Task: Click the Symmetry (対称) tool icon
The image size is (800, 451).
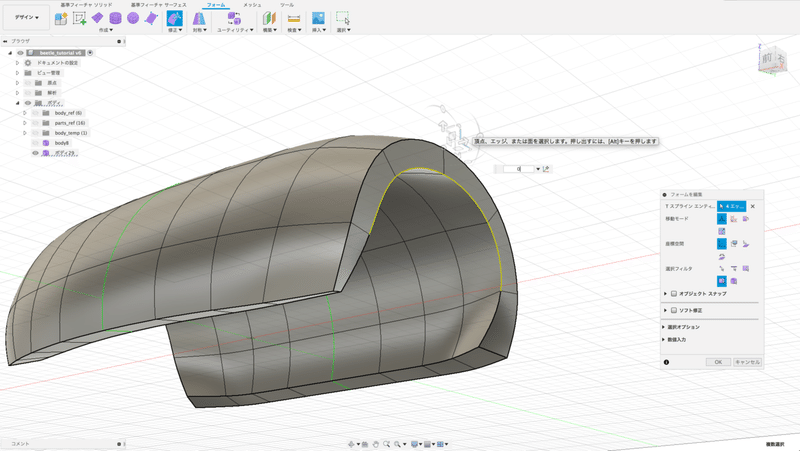Action: point(198,18)
